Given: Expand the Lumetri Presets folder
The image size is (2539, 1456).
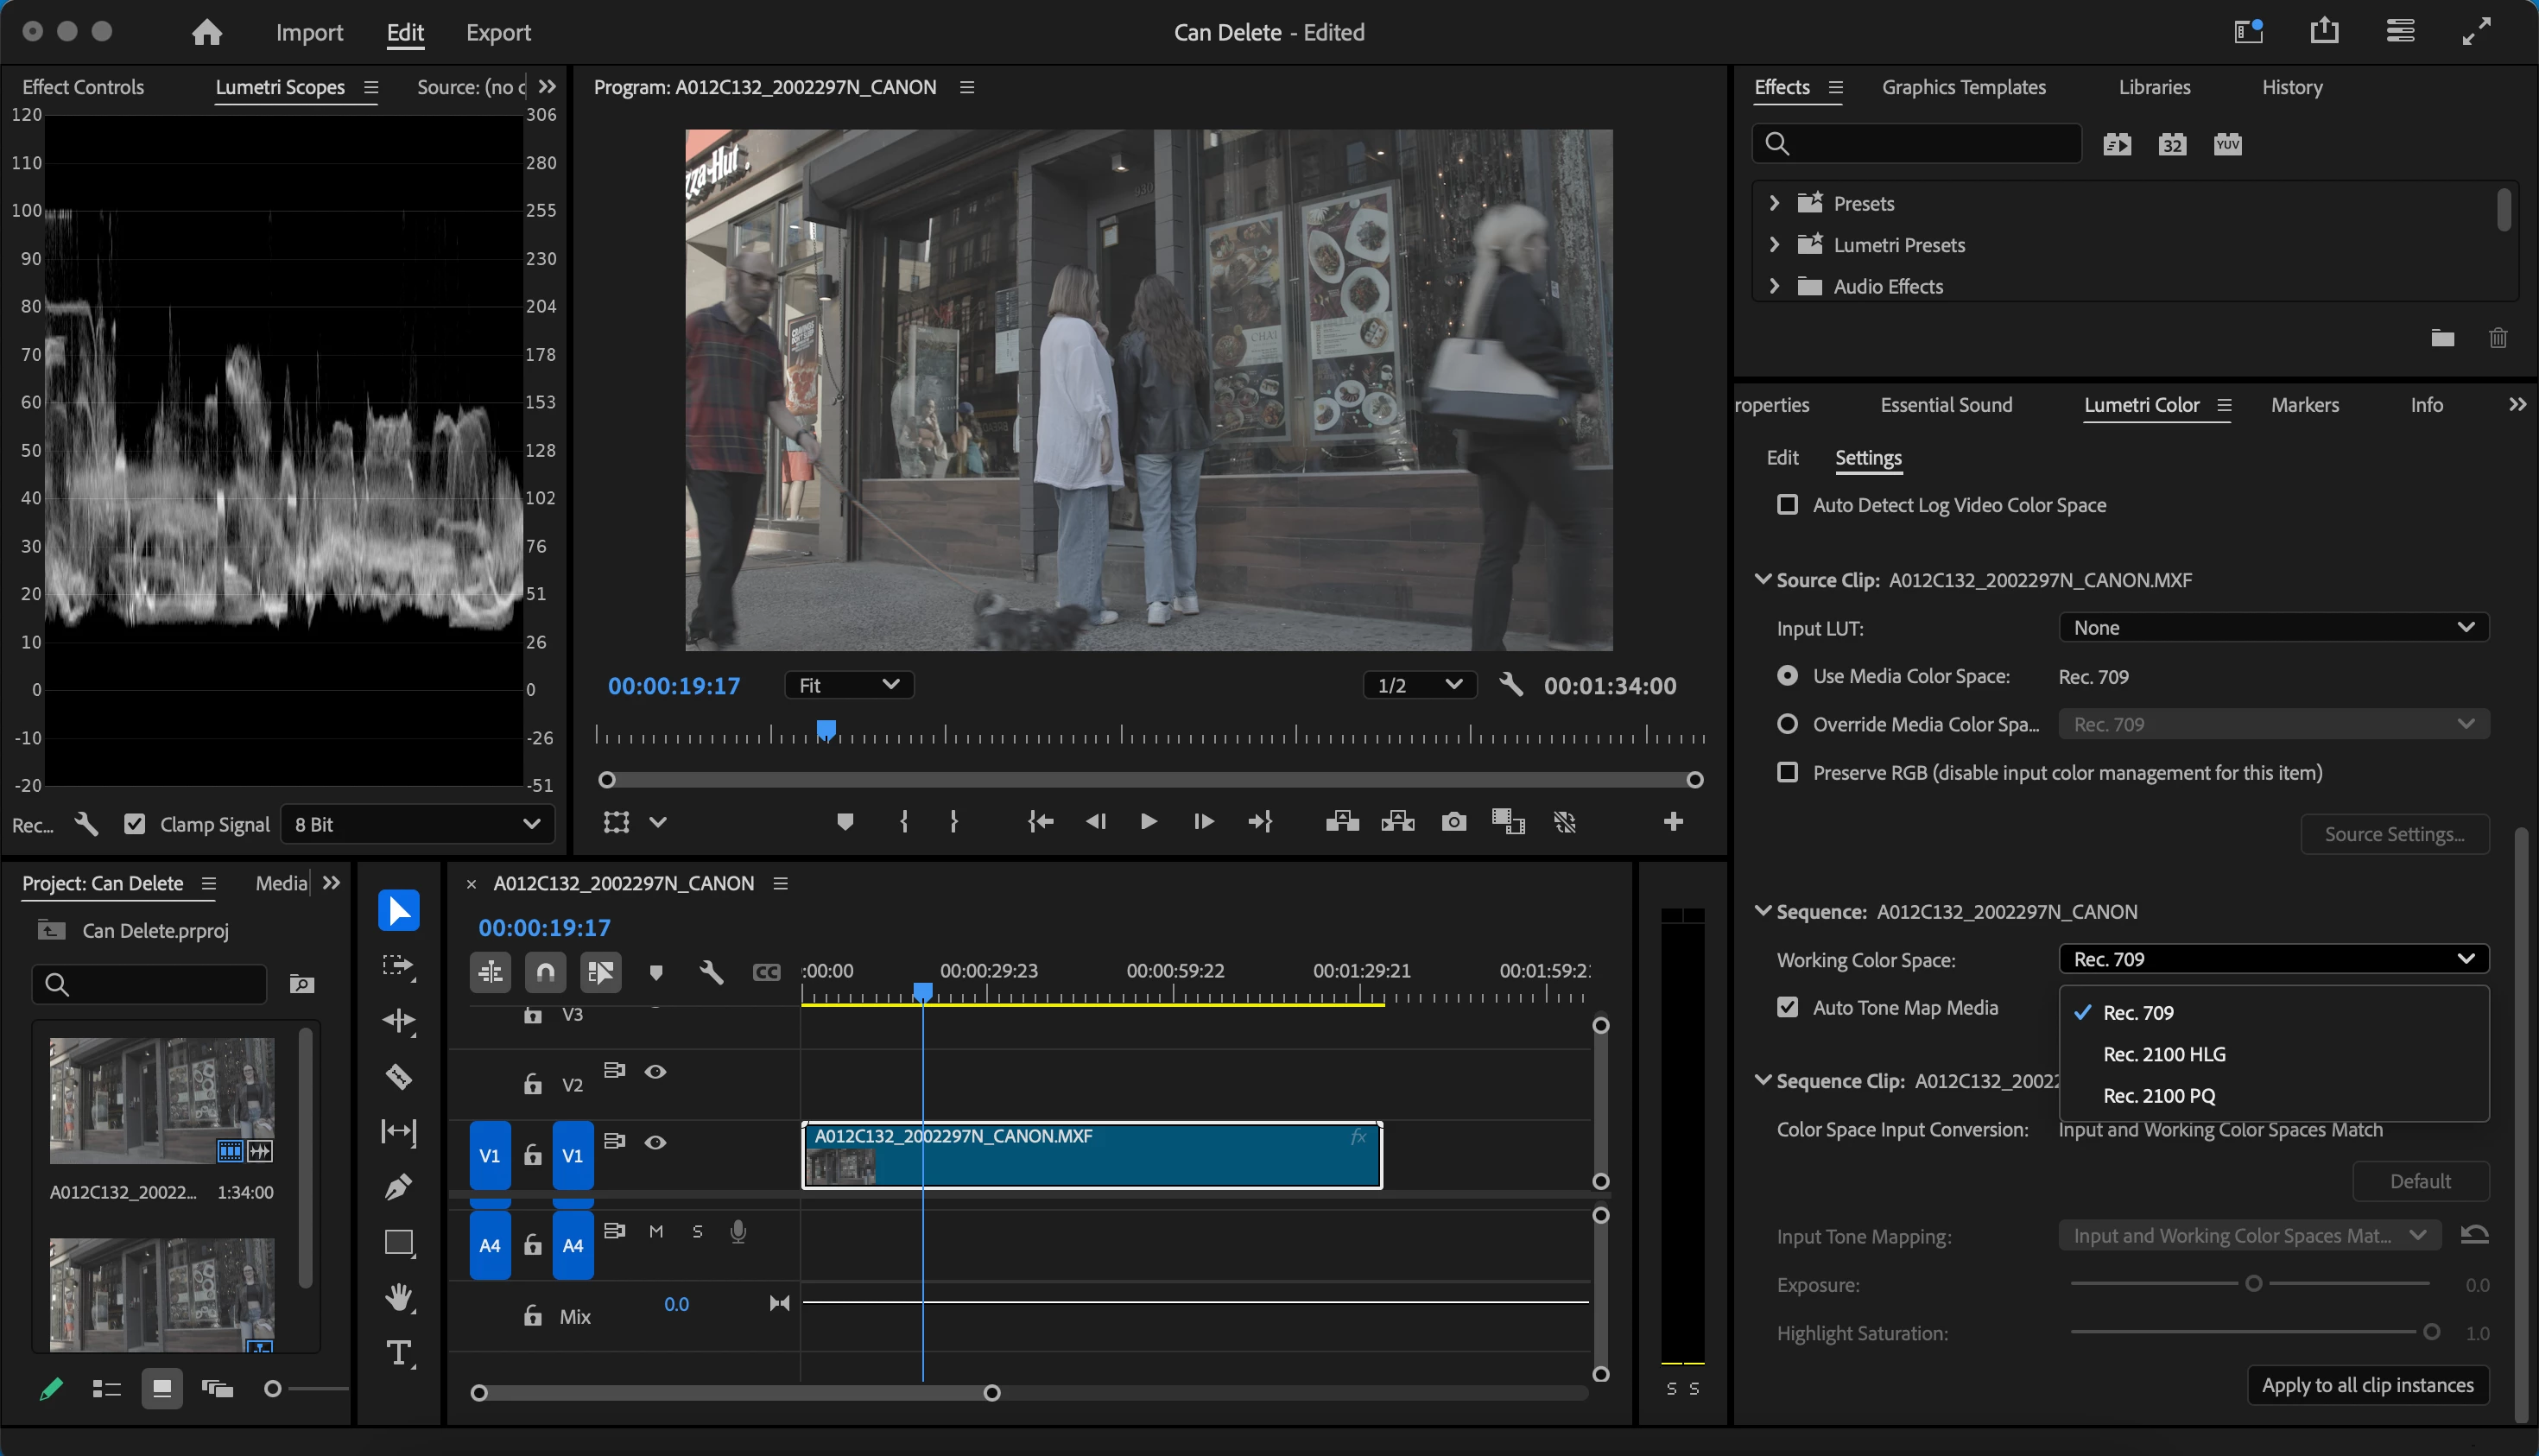Looking at the screenshot, I should coord(1774,245).
